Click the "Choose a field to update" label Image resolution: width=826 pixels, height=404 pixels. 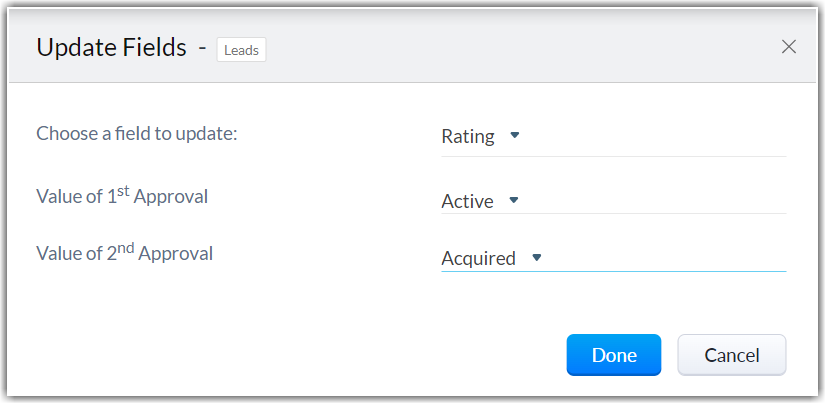coord(137,133)
